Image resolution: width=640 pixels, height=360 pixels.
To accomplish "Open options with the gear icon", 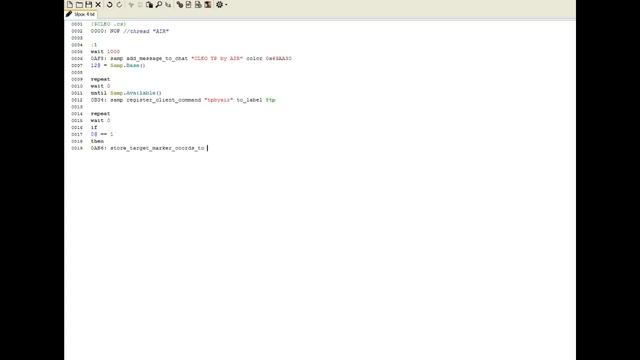I will pos(220,4).
